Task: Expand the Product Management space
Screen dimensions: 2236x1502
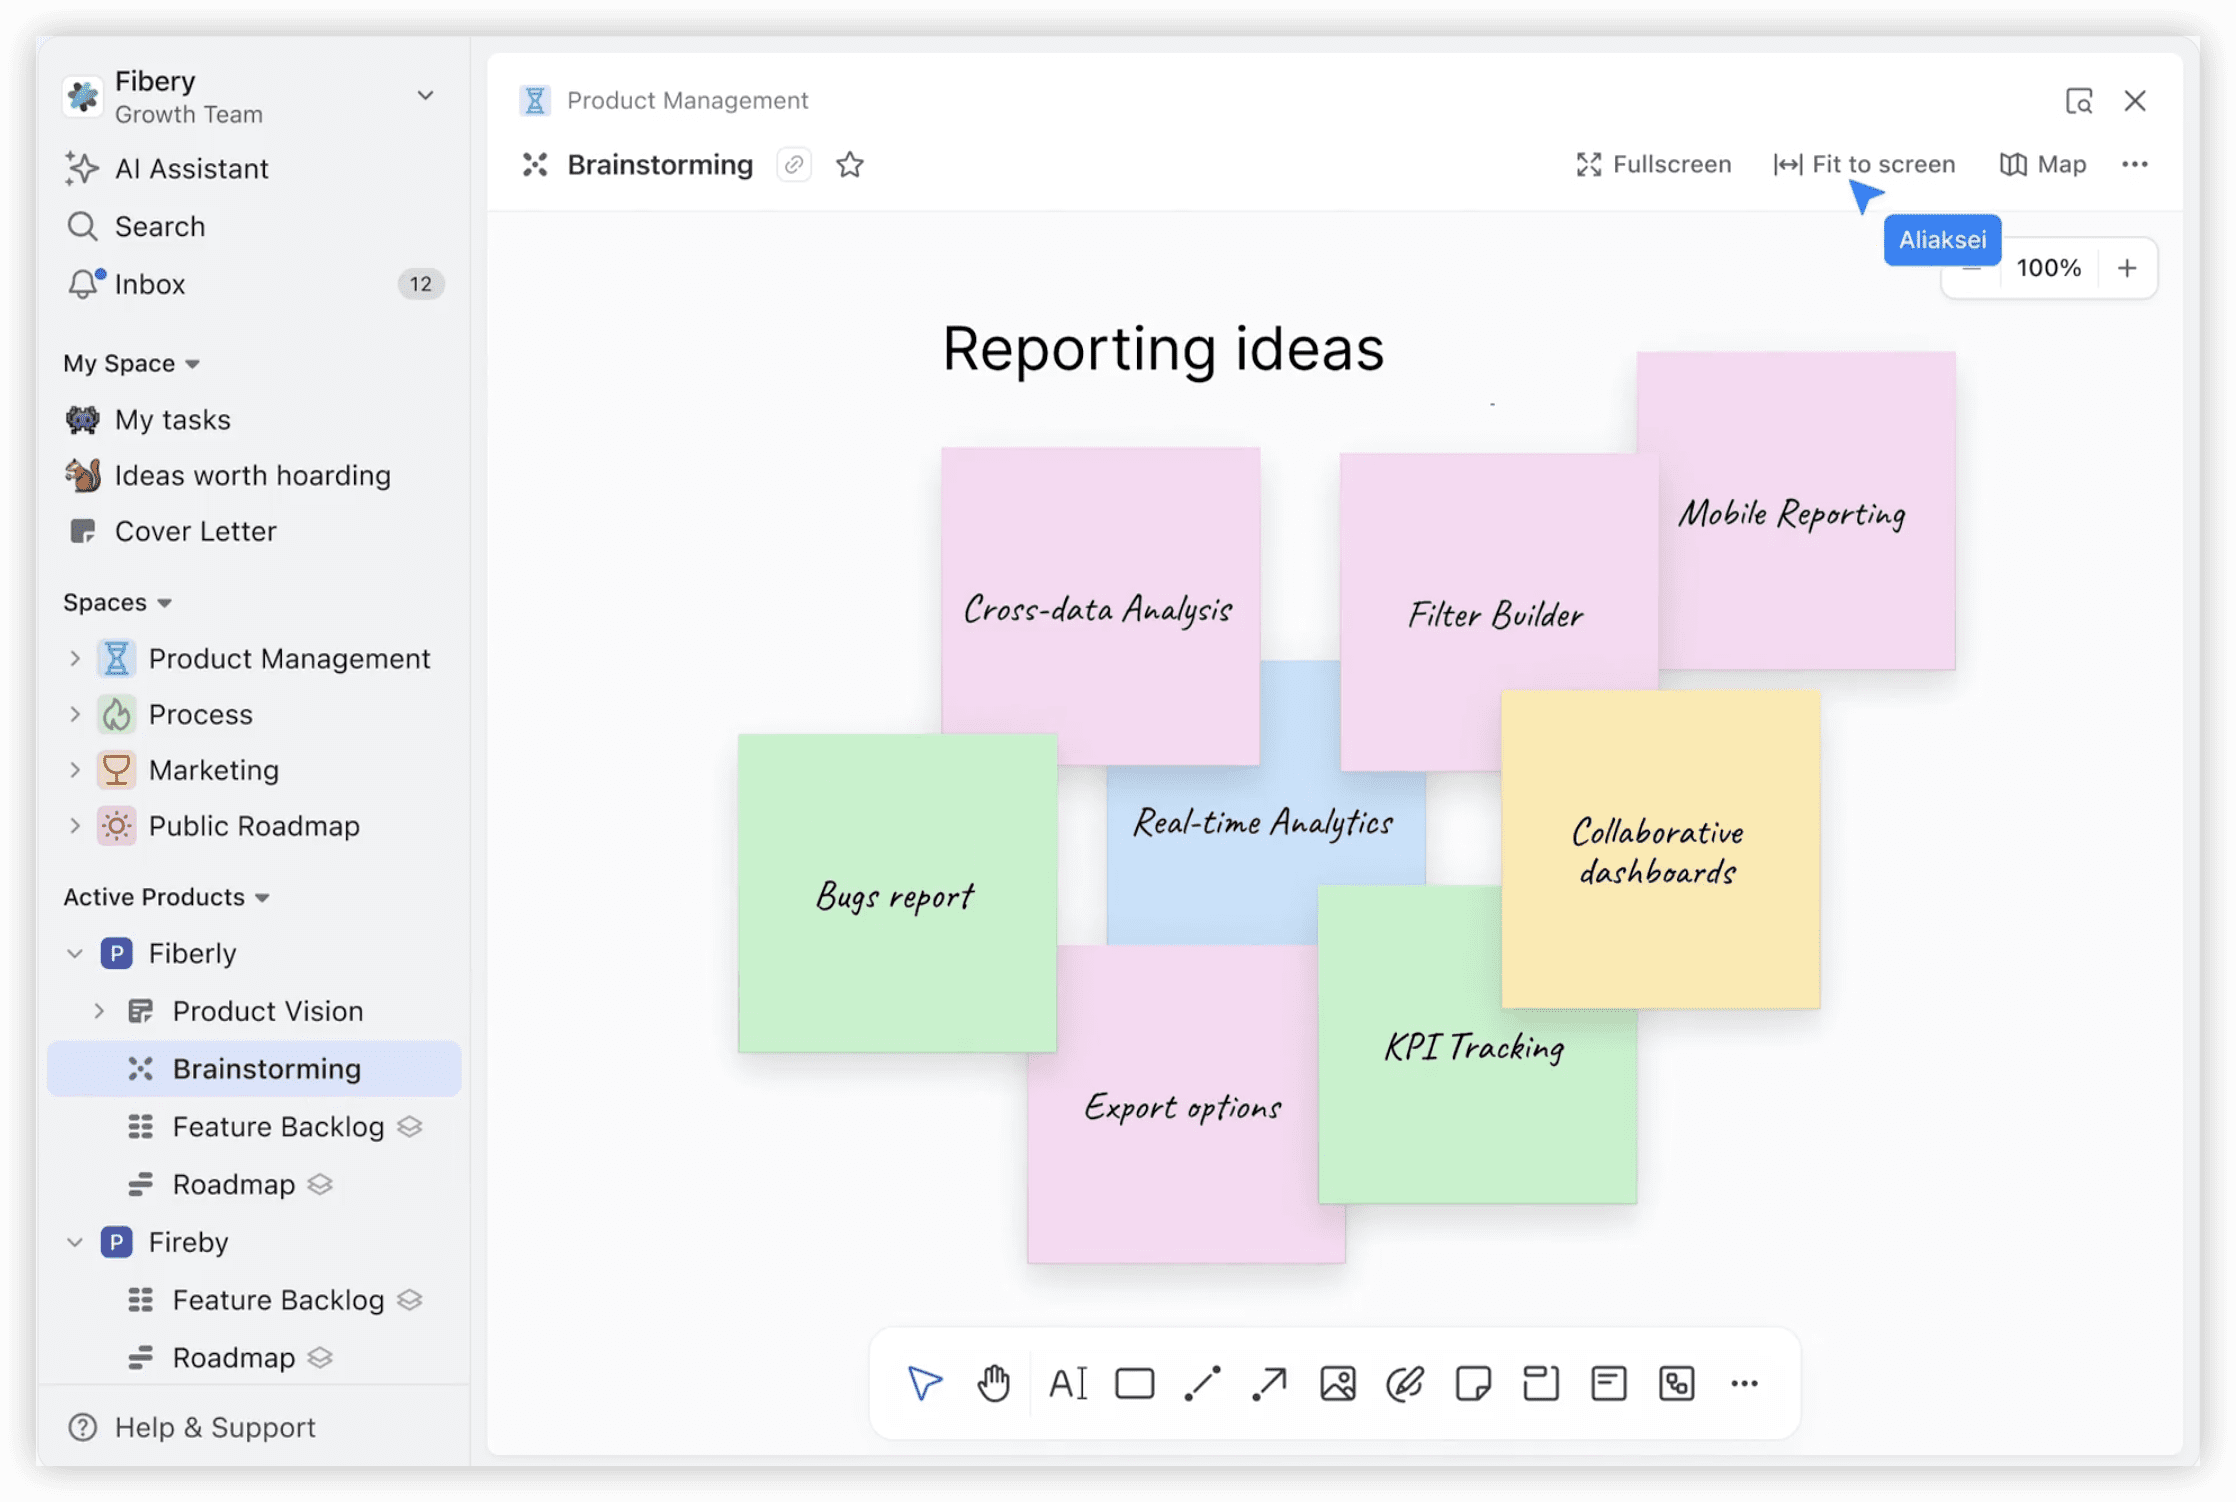Action: pyautogui.click(x=75, y=658)
